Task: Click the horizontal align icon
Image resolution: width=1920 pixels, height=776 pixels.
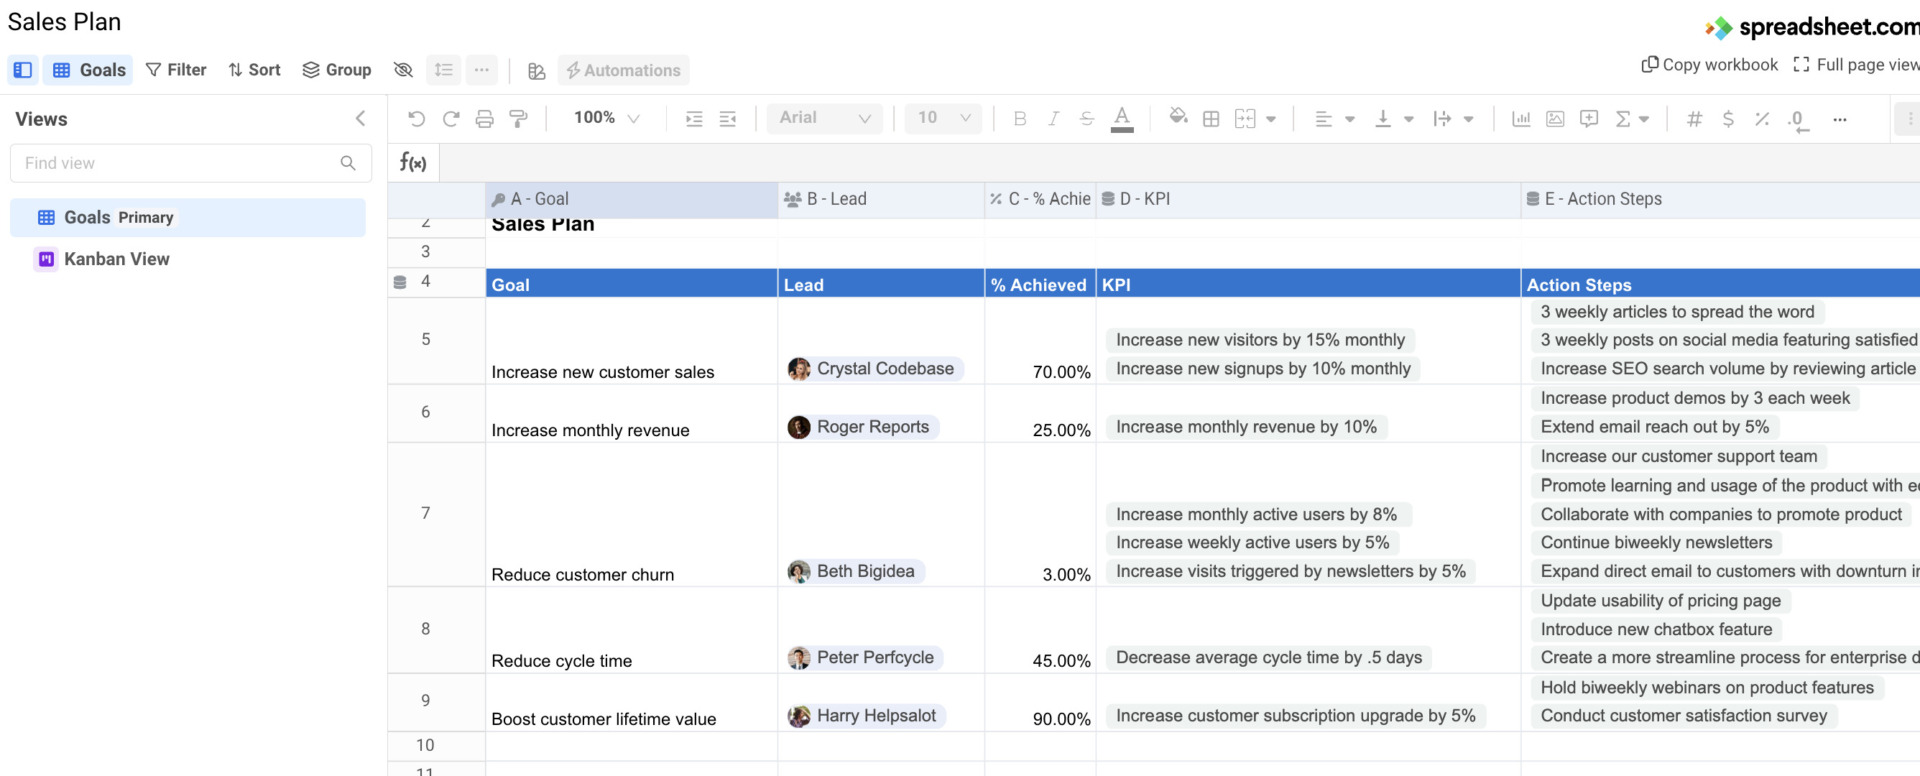Action: 1323,119
